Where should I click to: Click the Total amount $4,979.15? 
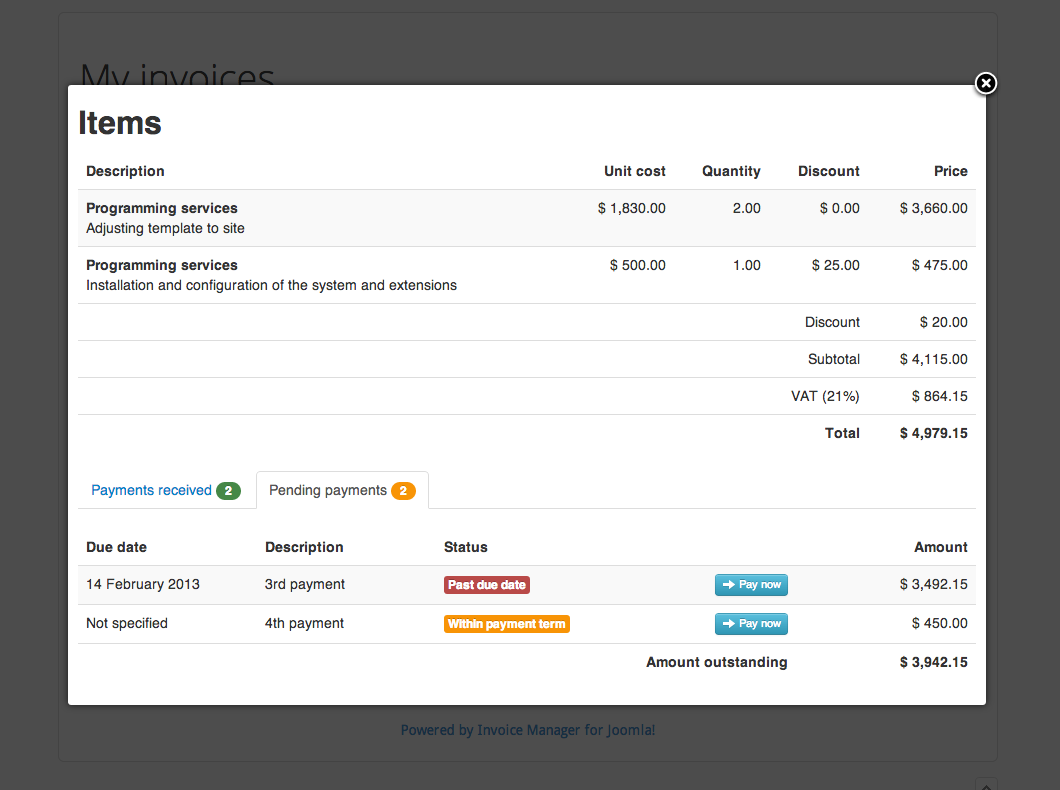point(933,433)
